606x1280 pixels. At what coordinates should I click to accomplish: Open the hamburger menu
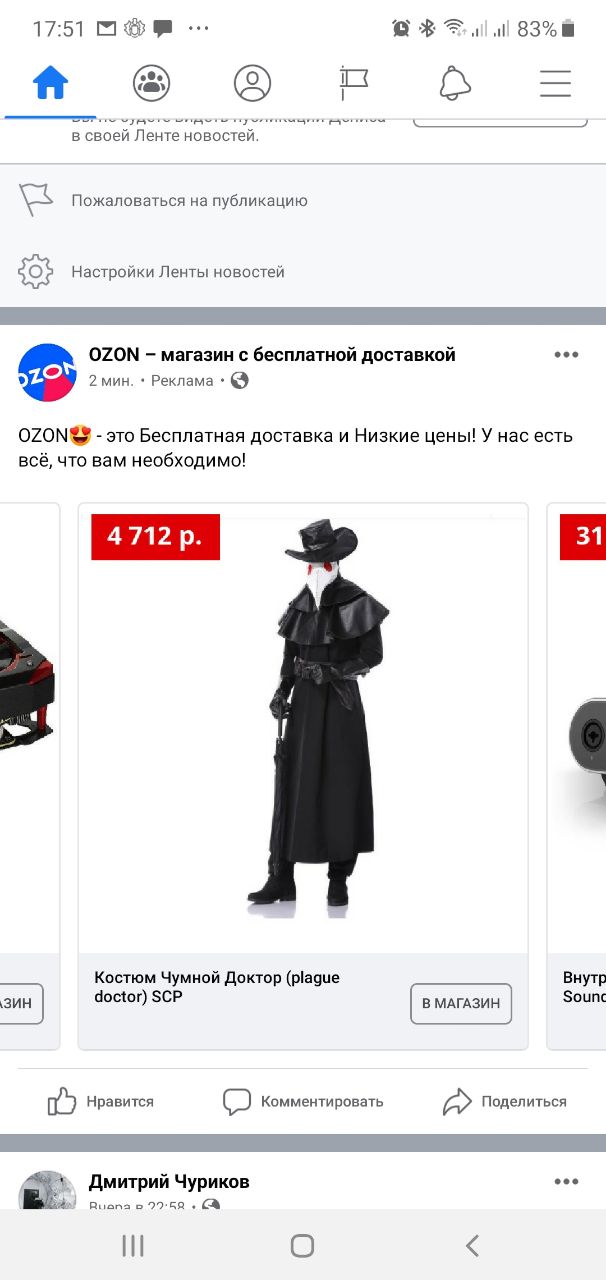(555, 83)
